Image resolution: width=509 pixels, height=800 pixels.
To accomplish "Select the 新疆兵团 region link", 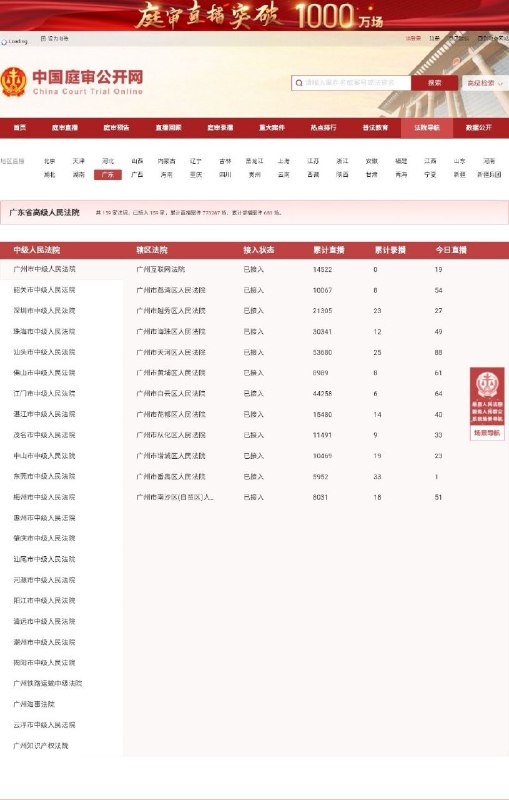I will 489,174.
